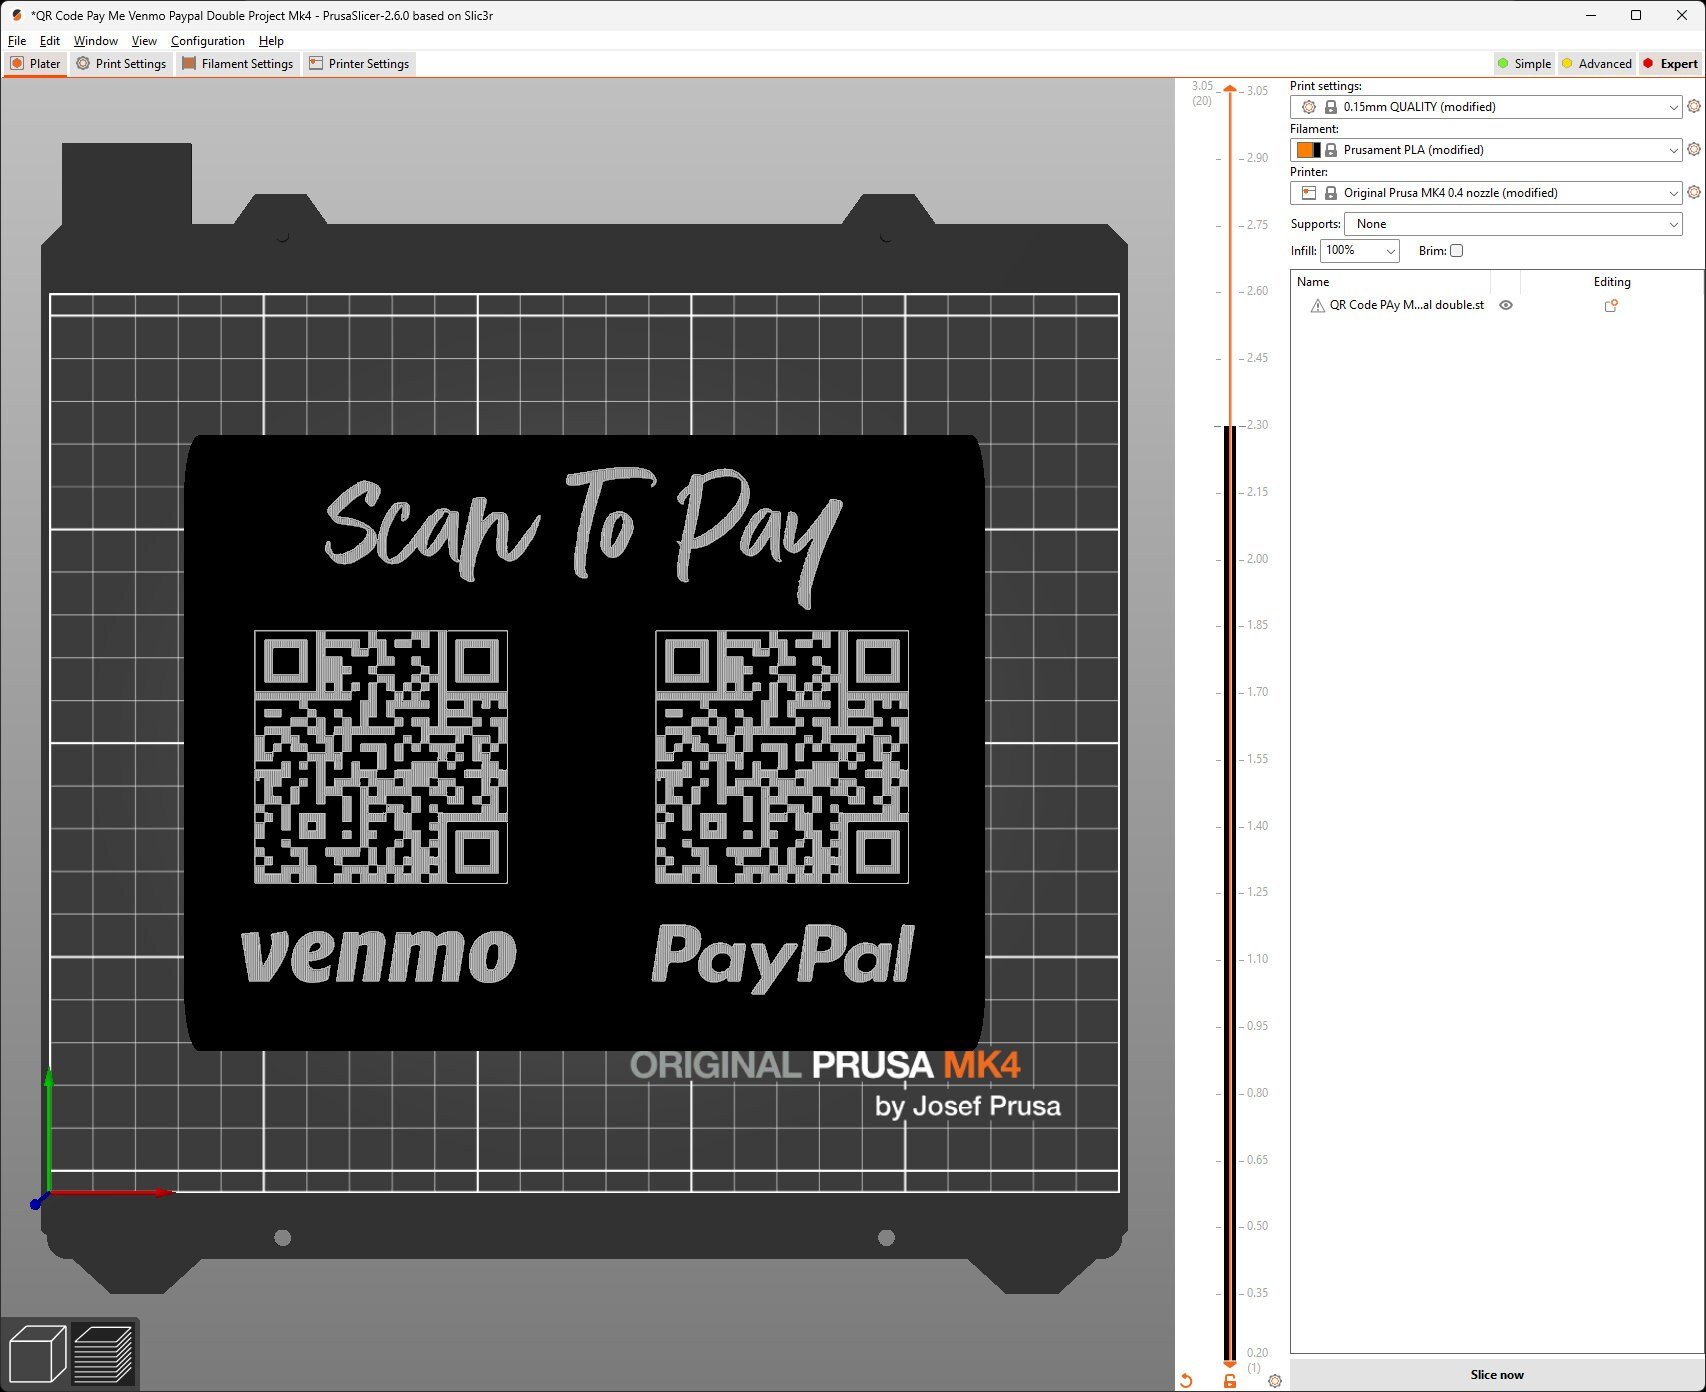The height and width of the screenshot is (1392, 1706).
Task: Switch to Simple mode
Action: click(x=1524, y=63)
